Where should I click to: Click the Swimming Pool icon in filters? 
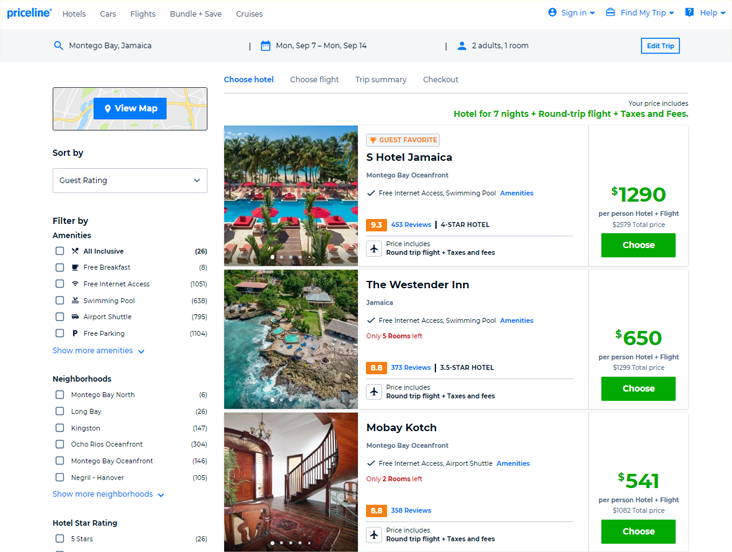point(75,300)
